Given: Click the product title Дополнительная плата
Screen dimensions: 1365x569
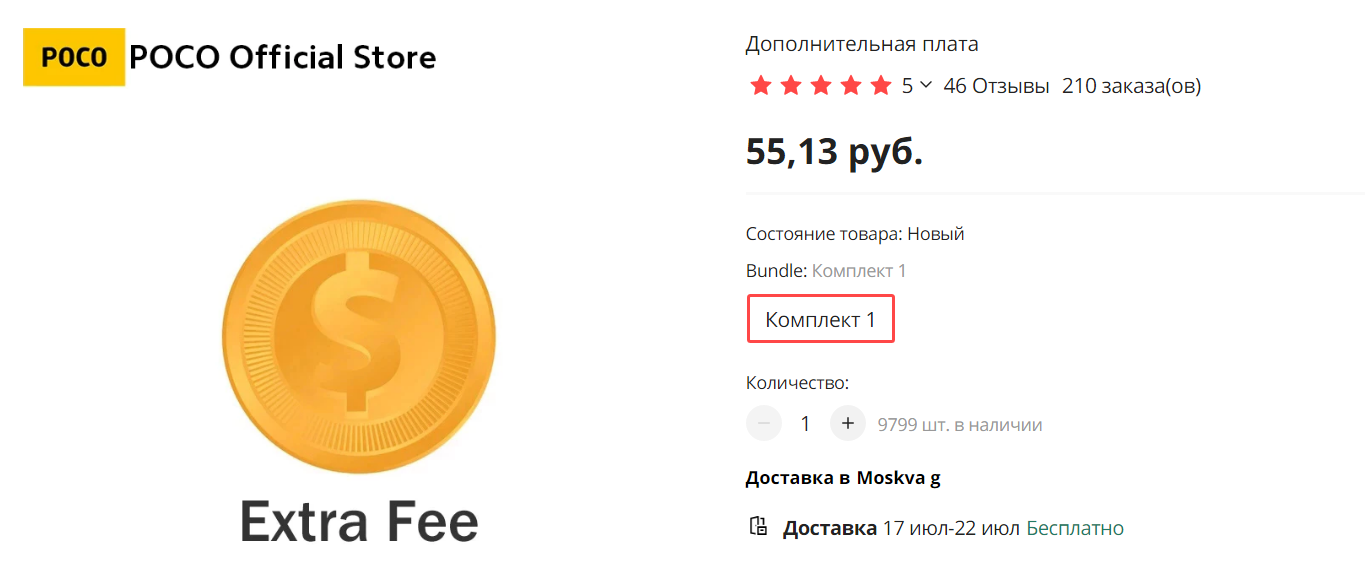Looking at the screenshot, I should tap(862, 44).
